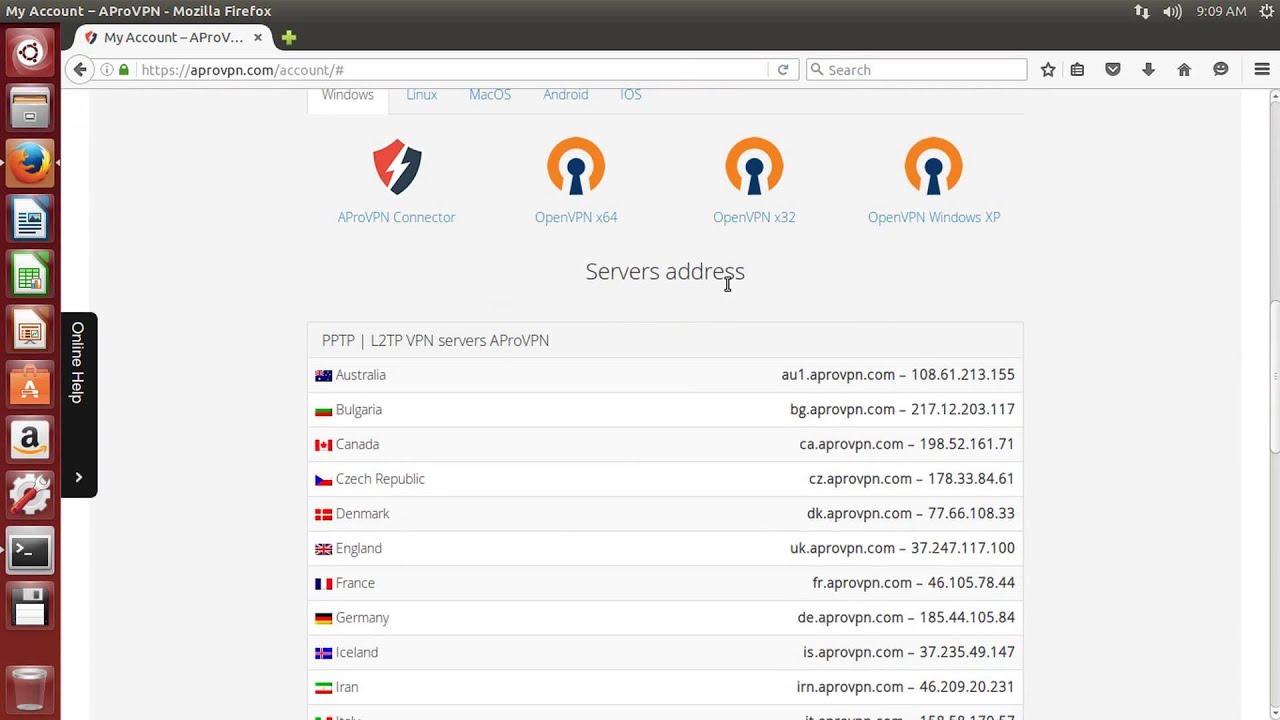Select uk.aprovpn.com – 37.247.117.100 address
The image size is (1280, 720).
902,548
